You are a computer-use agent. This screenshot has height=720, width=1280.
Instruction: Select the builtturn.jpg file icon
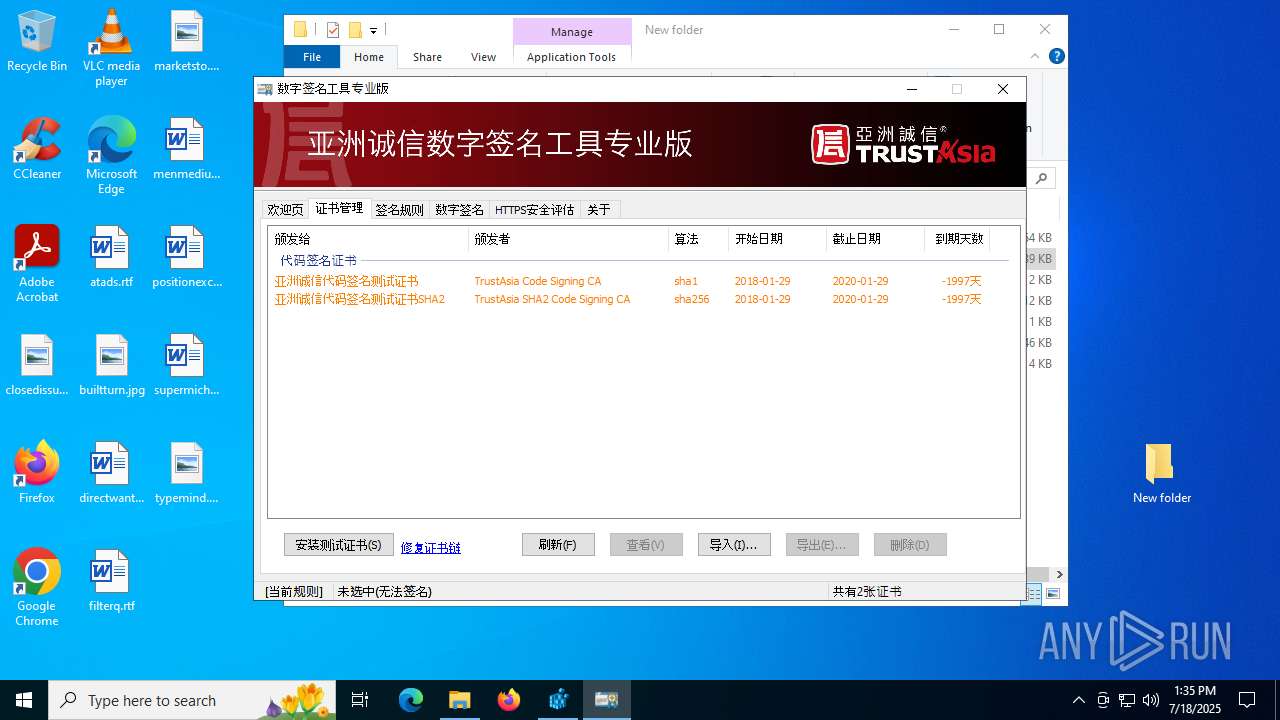(111, 365)
